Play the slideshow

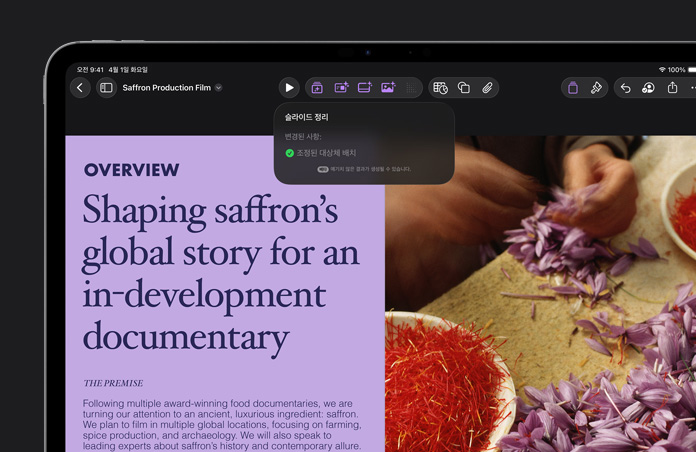(289, 88)
